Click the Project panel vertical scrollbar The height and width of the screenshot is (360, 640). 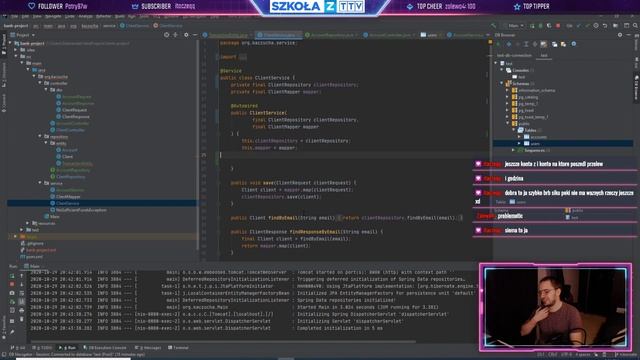tap(198, 145)
